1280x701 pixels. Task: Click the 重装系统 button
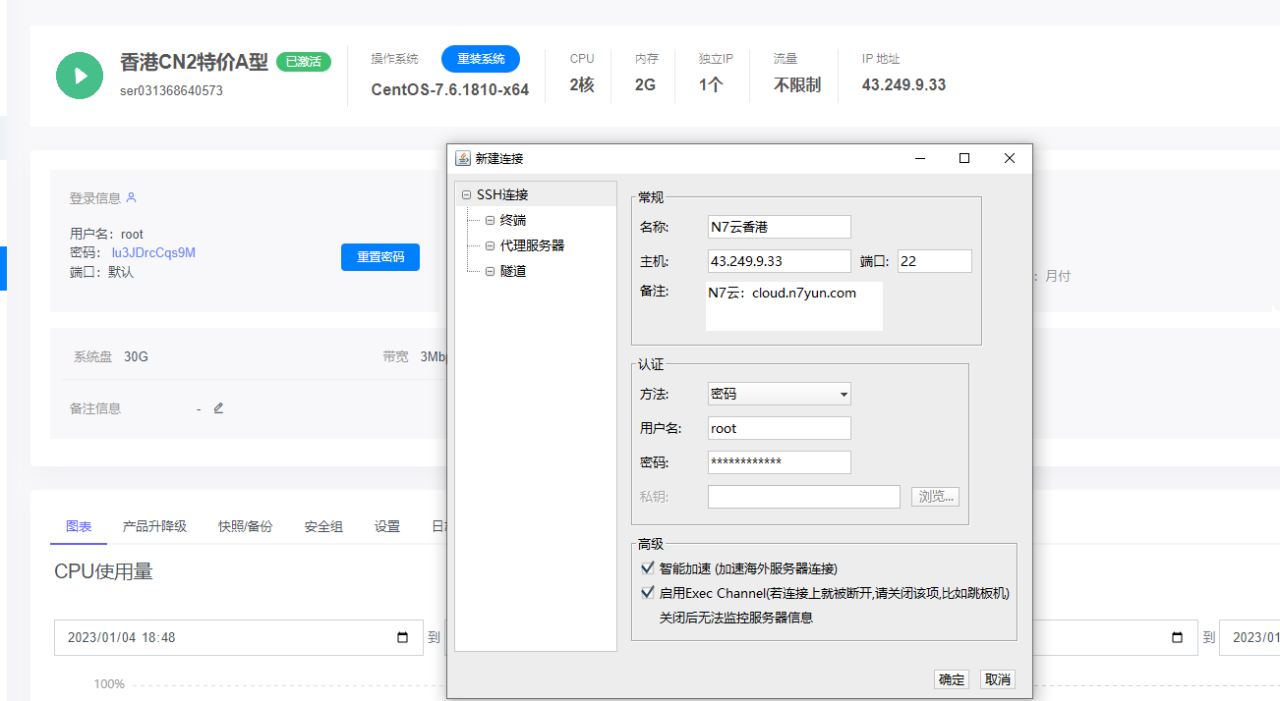[x=480, y=59]
